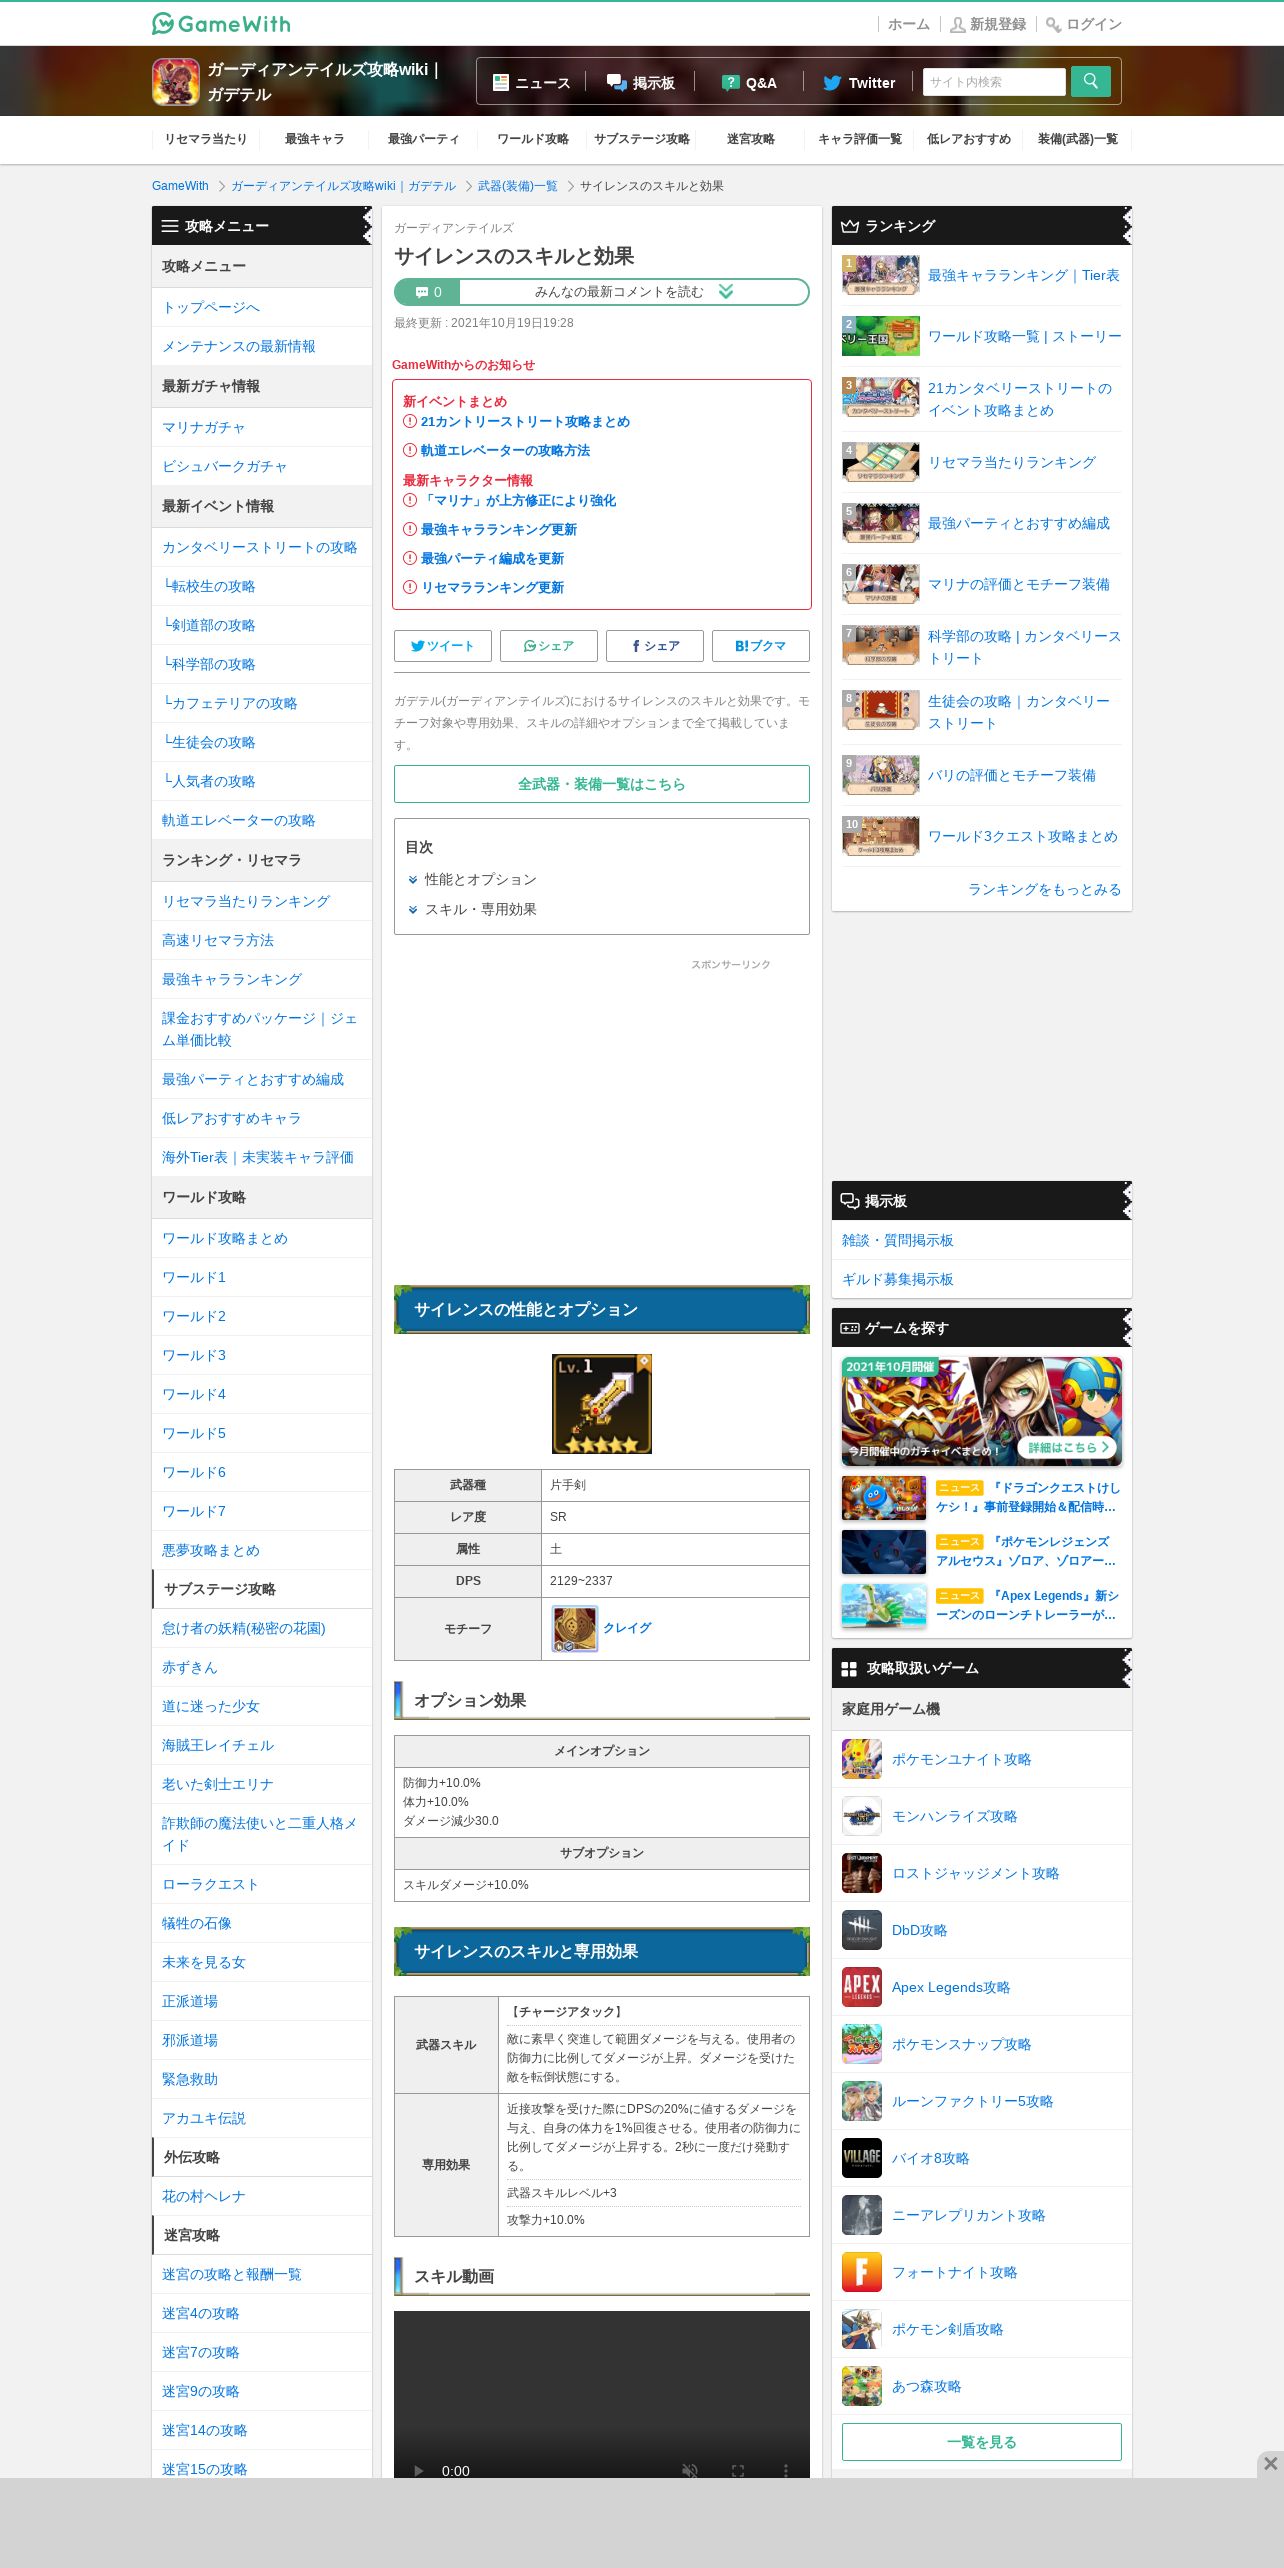Screen dimensions: 1284x2568
Task: Open ロストジャッジメント攻略 game icon
Action: pyautogui.click(x=862, y=1873)
